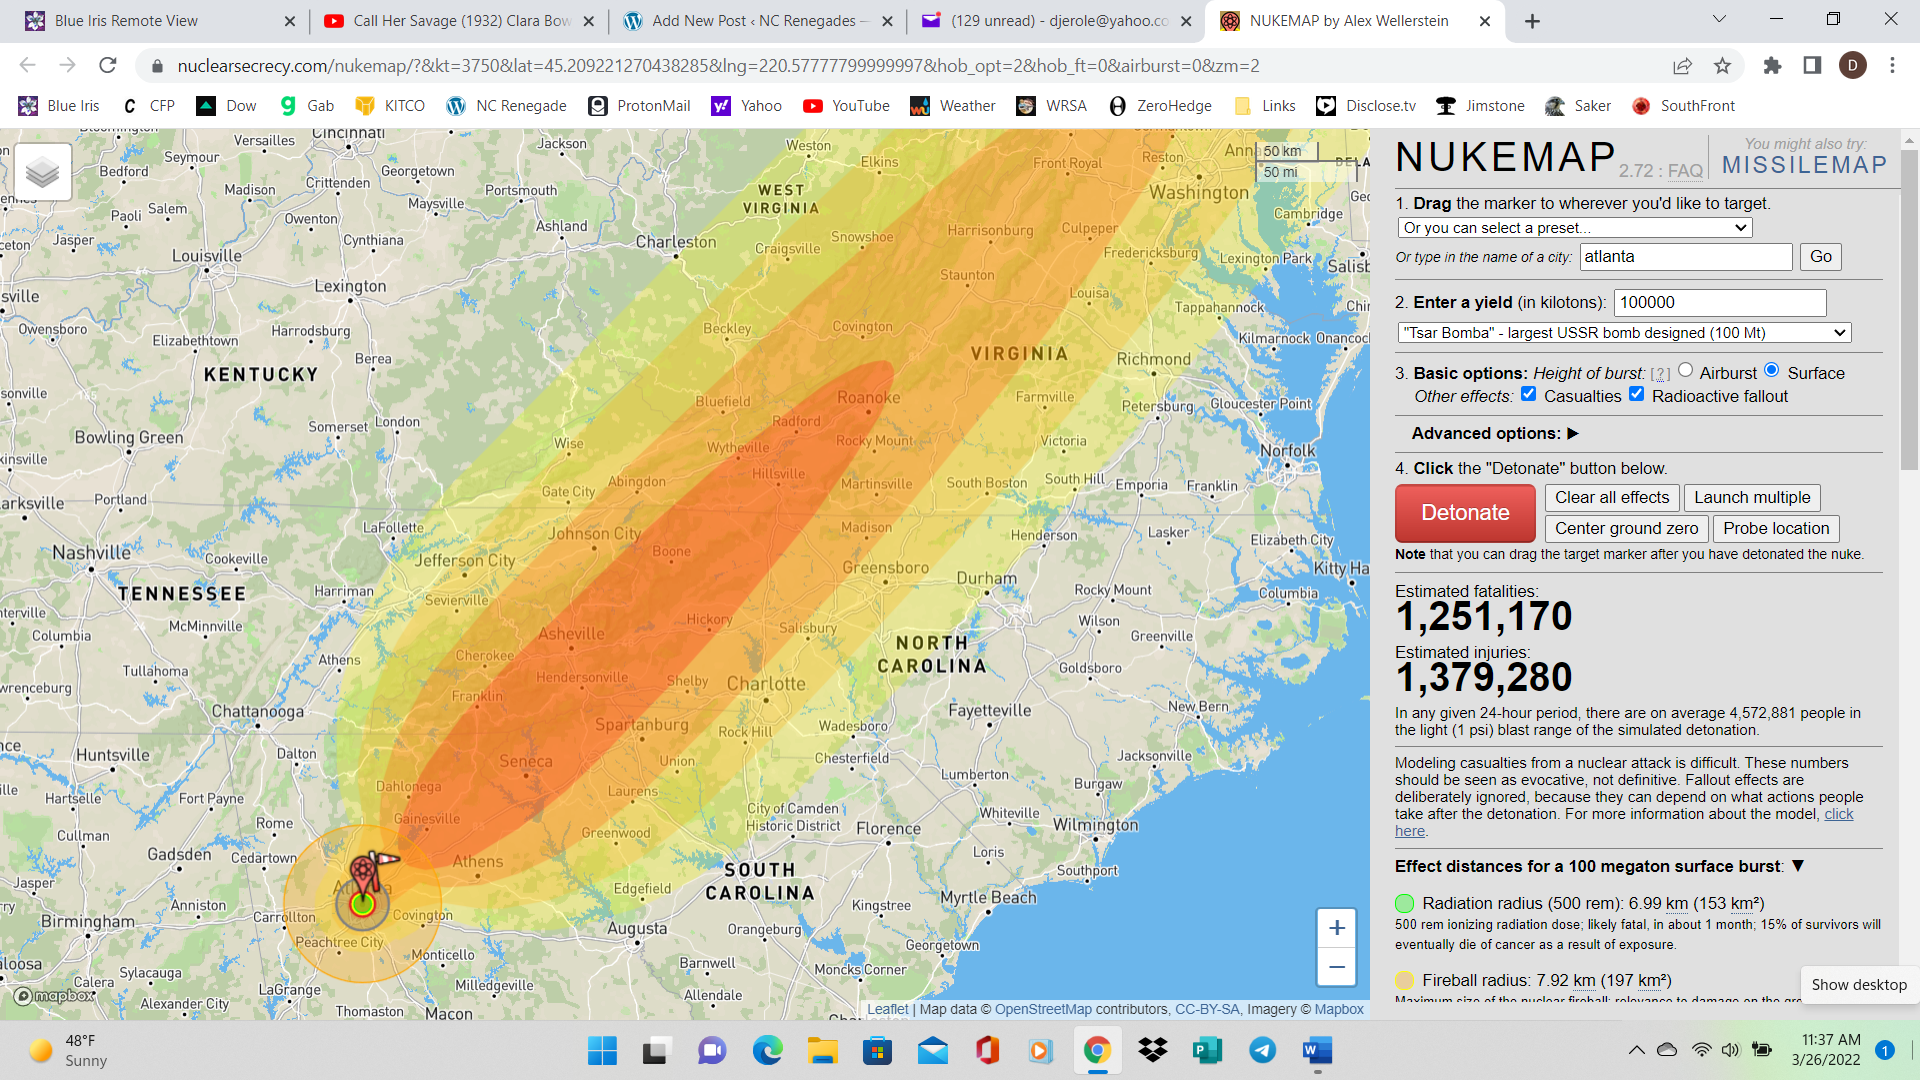This screenshot has height=1080, width=1920.
Task: Collapse the Effect distances section
Action: [1798, 866]
